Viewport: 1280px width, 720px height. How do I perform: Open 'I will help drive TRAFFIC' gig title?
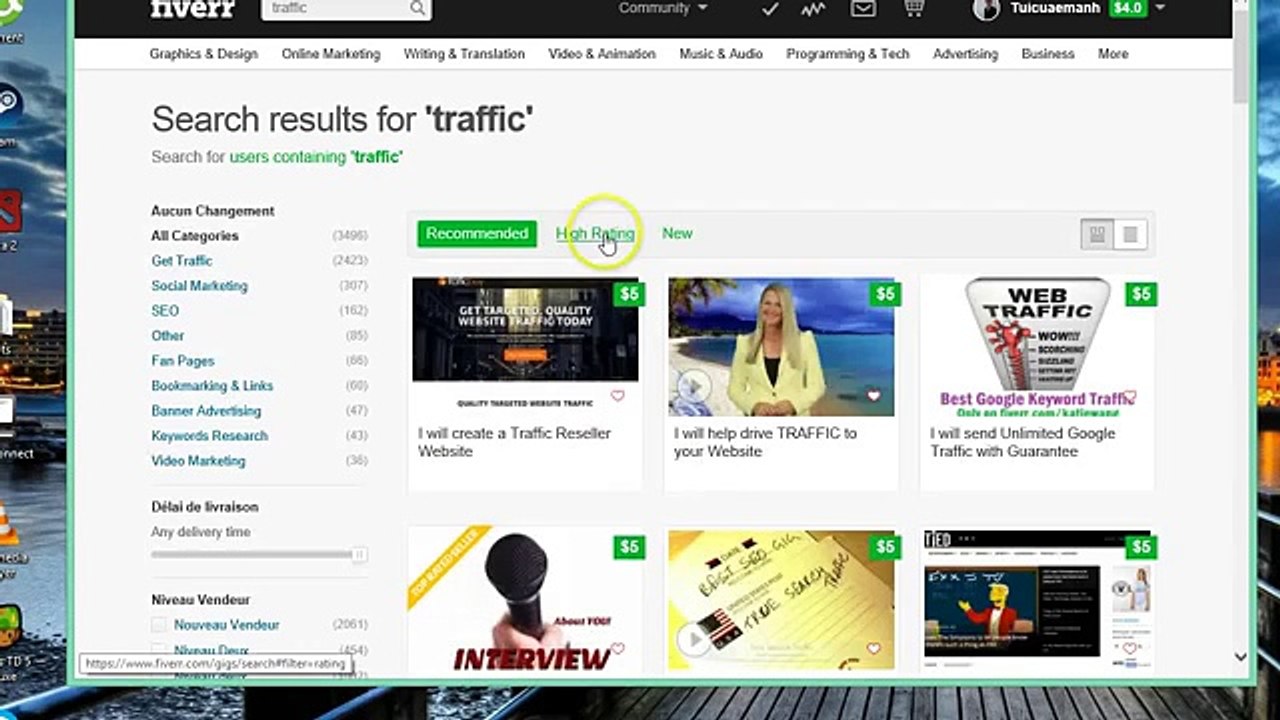click(x=765, y=442)
